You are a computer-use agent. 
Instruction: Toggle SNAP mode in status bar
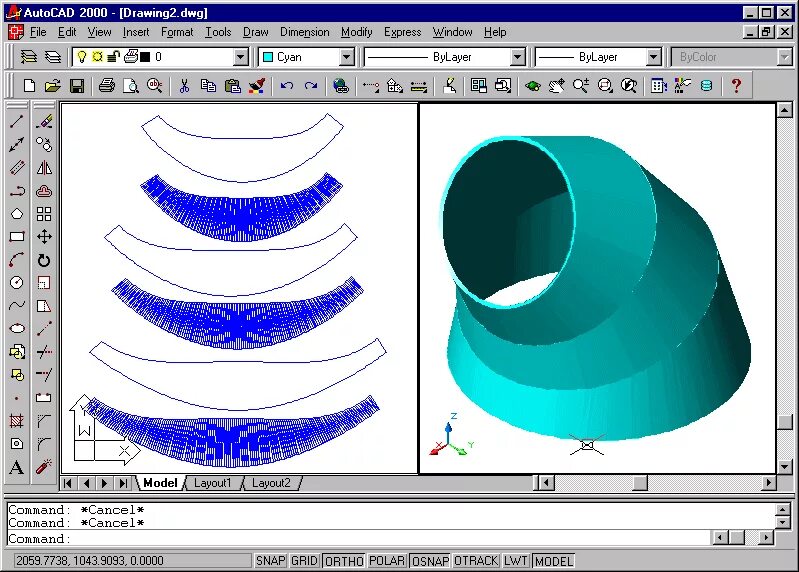(x=270, y=561)
